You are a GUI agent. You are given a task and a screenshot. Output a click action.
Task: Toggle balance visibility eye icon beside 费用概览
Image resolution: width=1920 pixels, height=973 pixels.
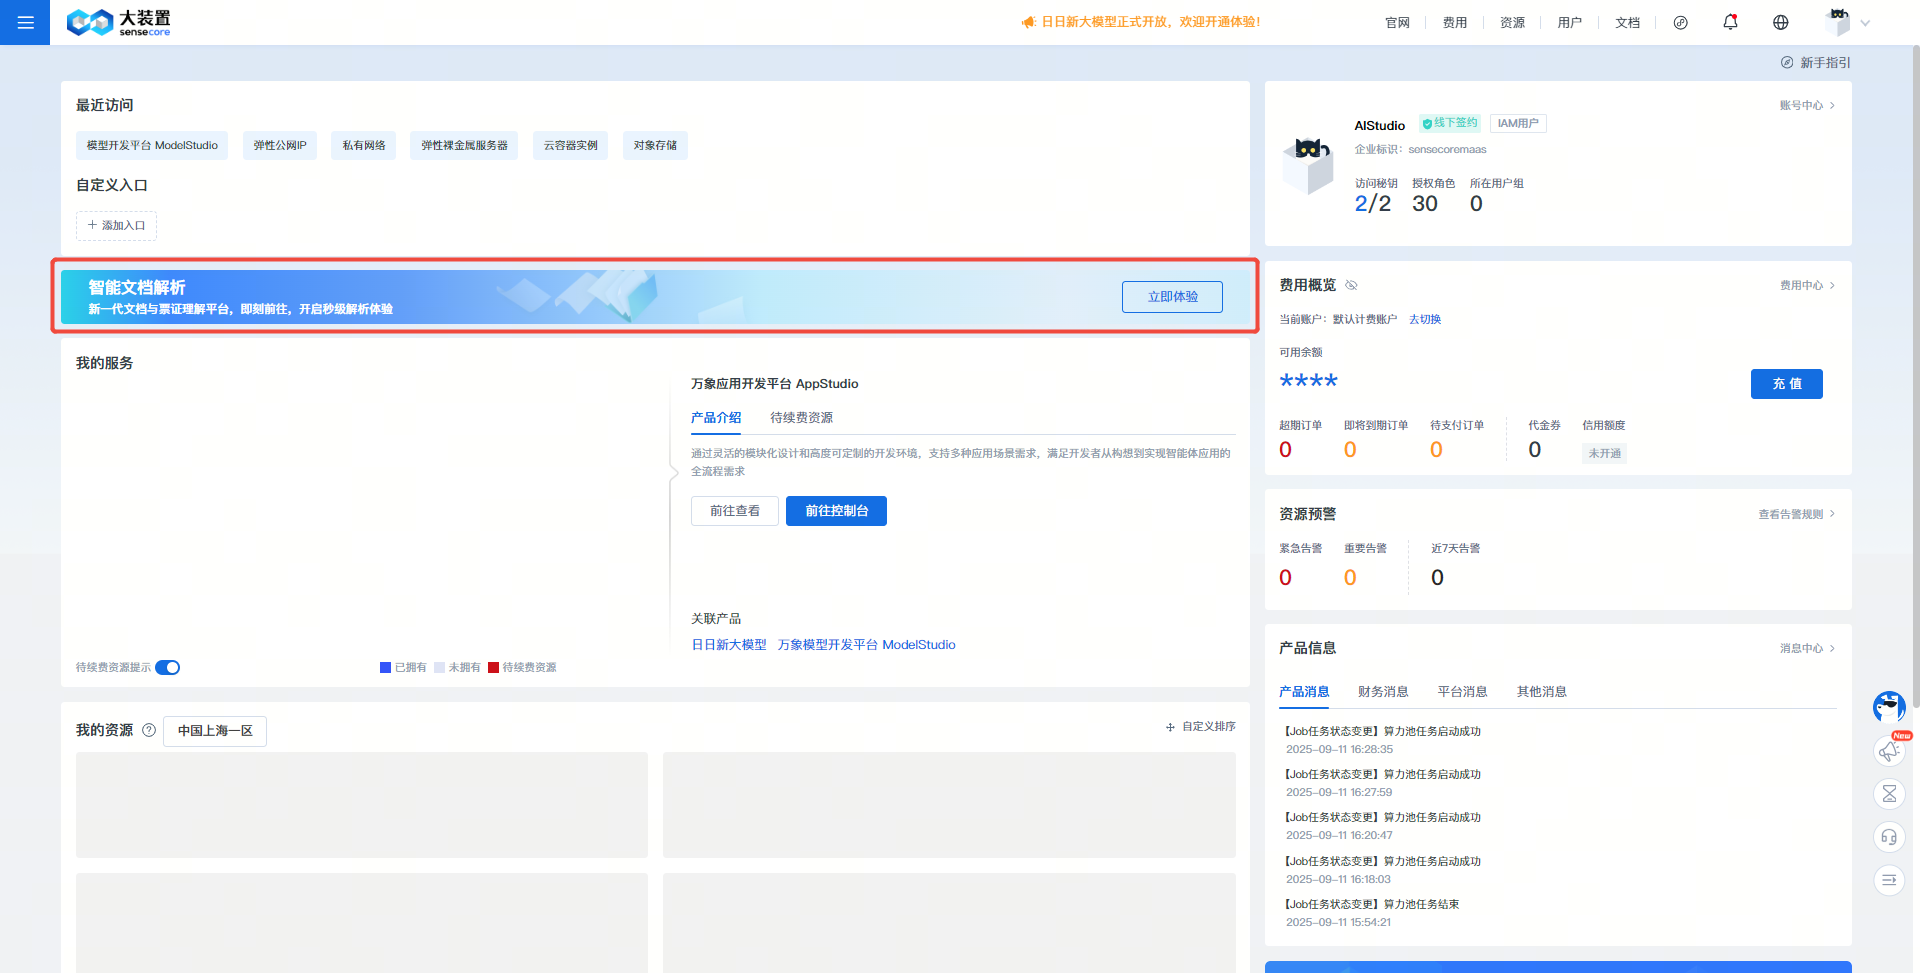(x=1351, y=285)
